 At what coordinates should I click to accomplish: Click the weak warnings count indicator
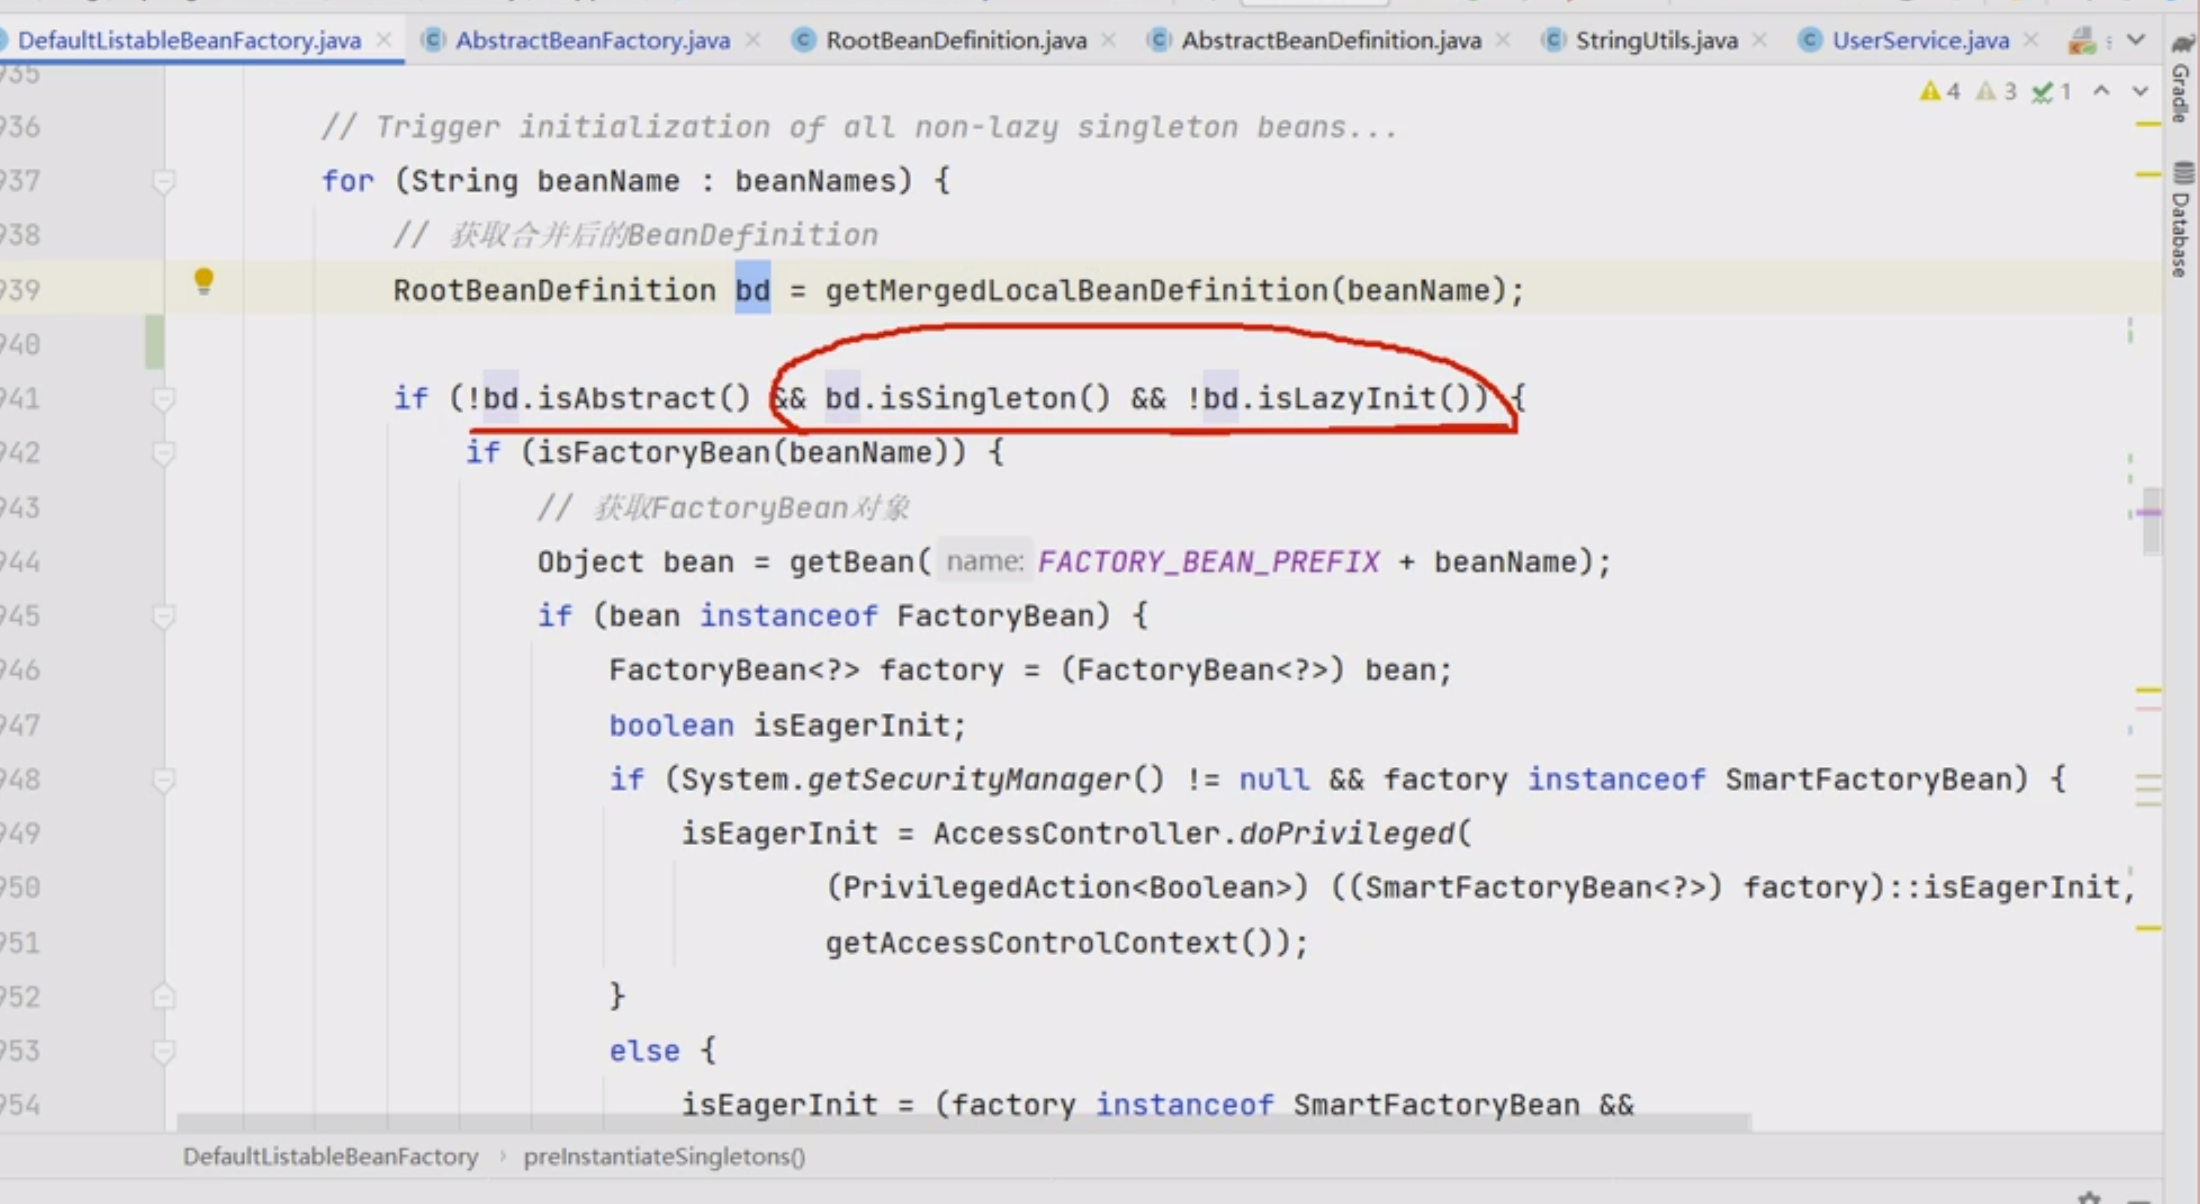coord(1996,92)
